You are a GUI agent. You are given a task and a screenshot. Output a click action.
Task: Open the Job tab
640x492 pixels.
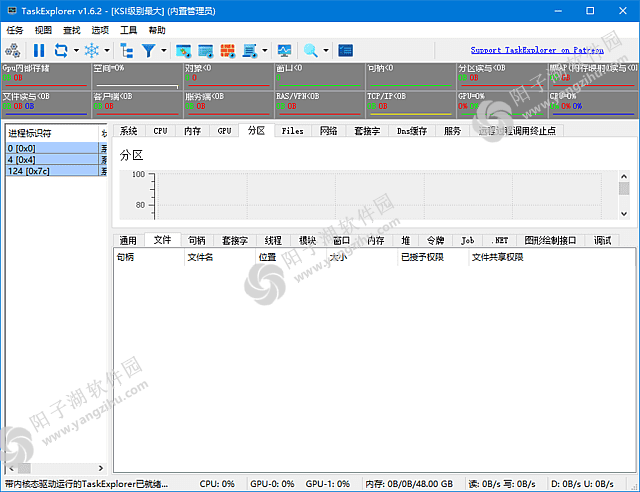click(468, 240)
